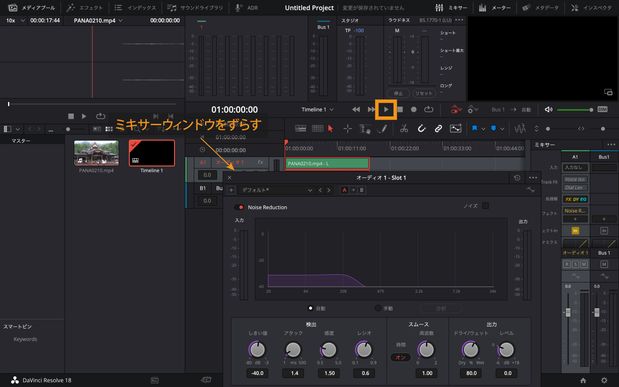Viewport: 619px width, 387px height.
Task: Select the razor scissors tool
Action: [x=403, y=129]
